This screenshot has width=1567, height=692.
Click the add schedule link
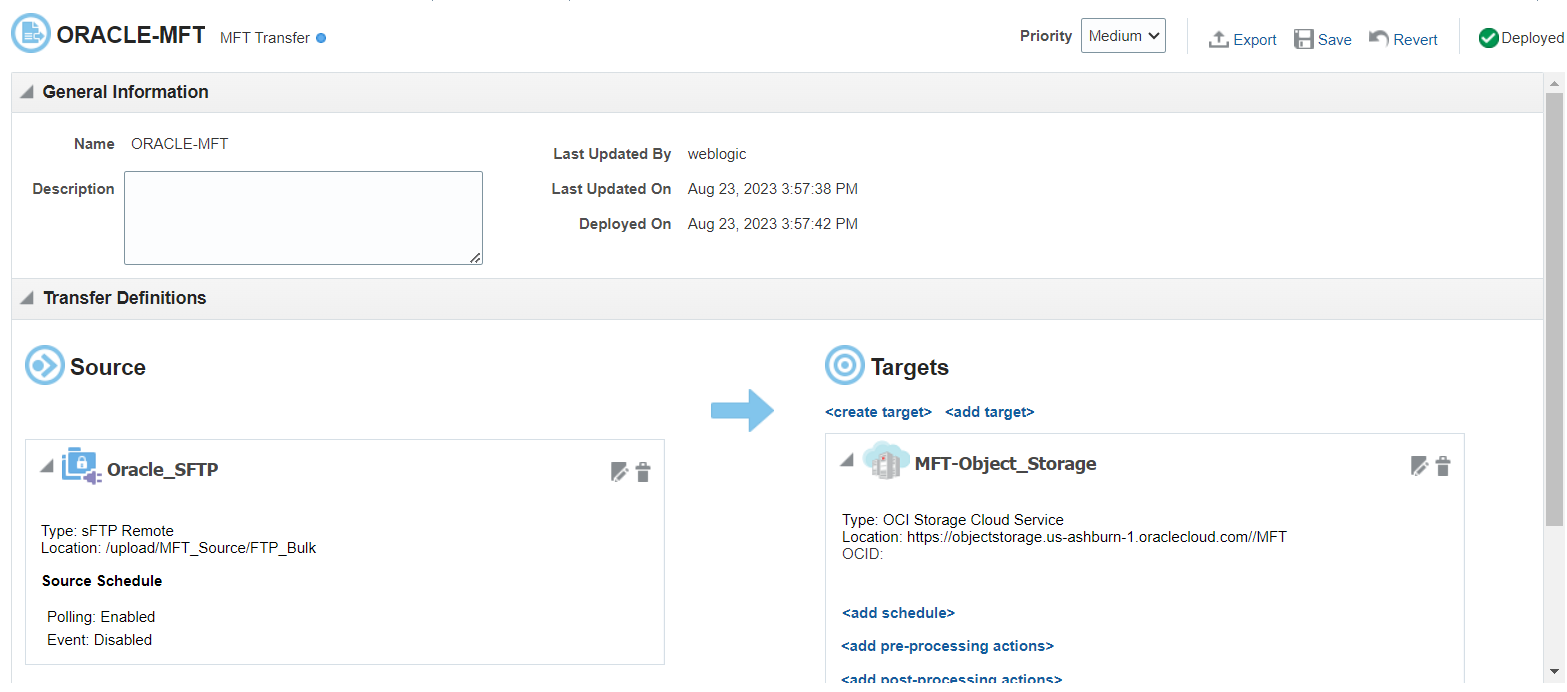pyautogui.click(x=898, y=613)
